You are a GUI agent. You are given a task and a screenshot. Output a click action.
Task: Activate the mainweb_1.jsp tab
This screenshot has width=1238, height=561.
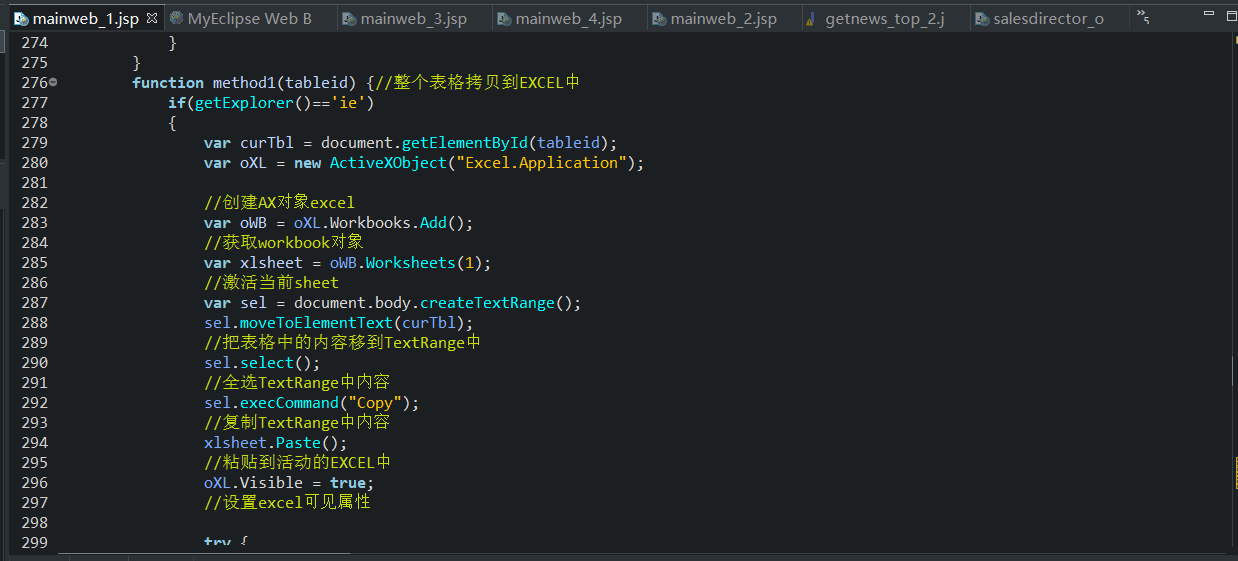click(x=85, y=19)
